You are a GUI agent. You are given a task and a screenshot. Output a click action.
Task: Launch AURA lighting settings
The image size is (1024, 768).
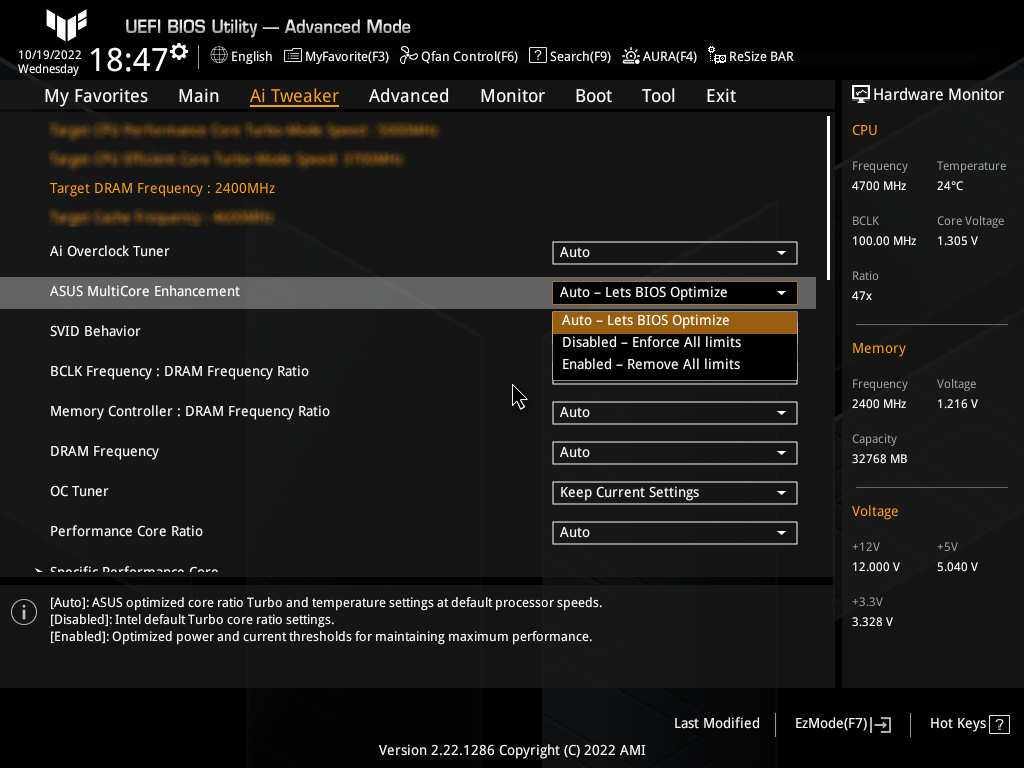tap(659, 56)
